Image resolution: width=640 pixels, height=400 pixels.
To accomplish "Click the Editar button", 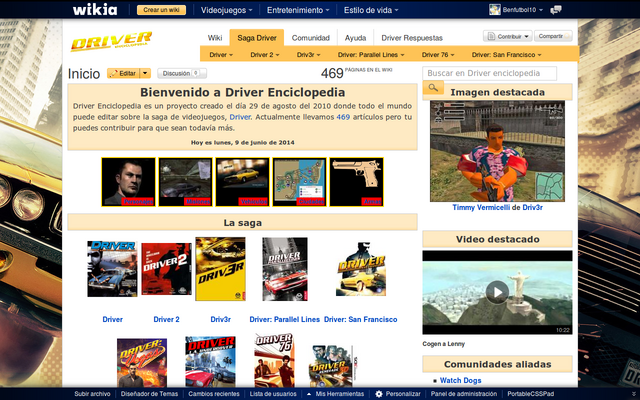I will (x=123, y=73).
